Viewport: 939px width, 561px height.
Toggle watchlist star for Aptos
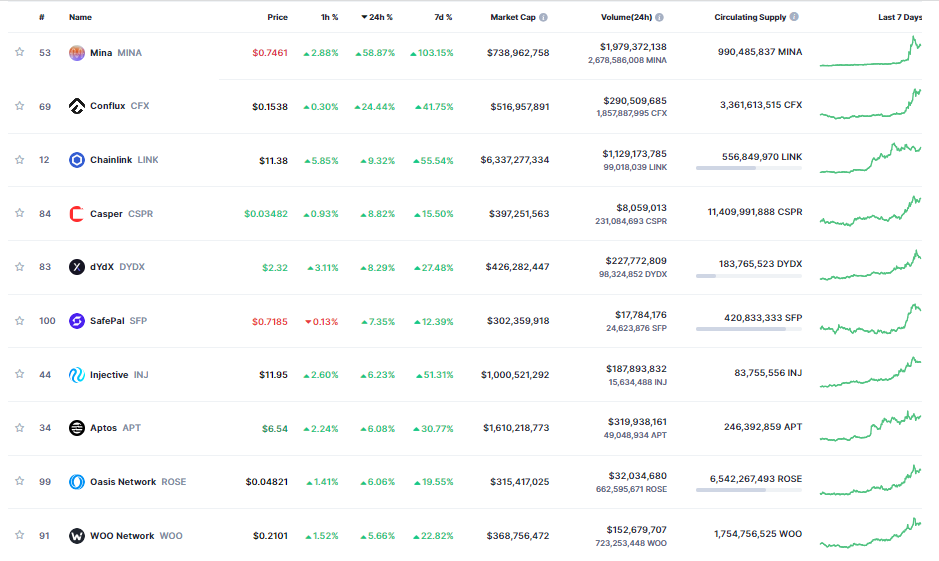coord(19,428)
